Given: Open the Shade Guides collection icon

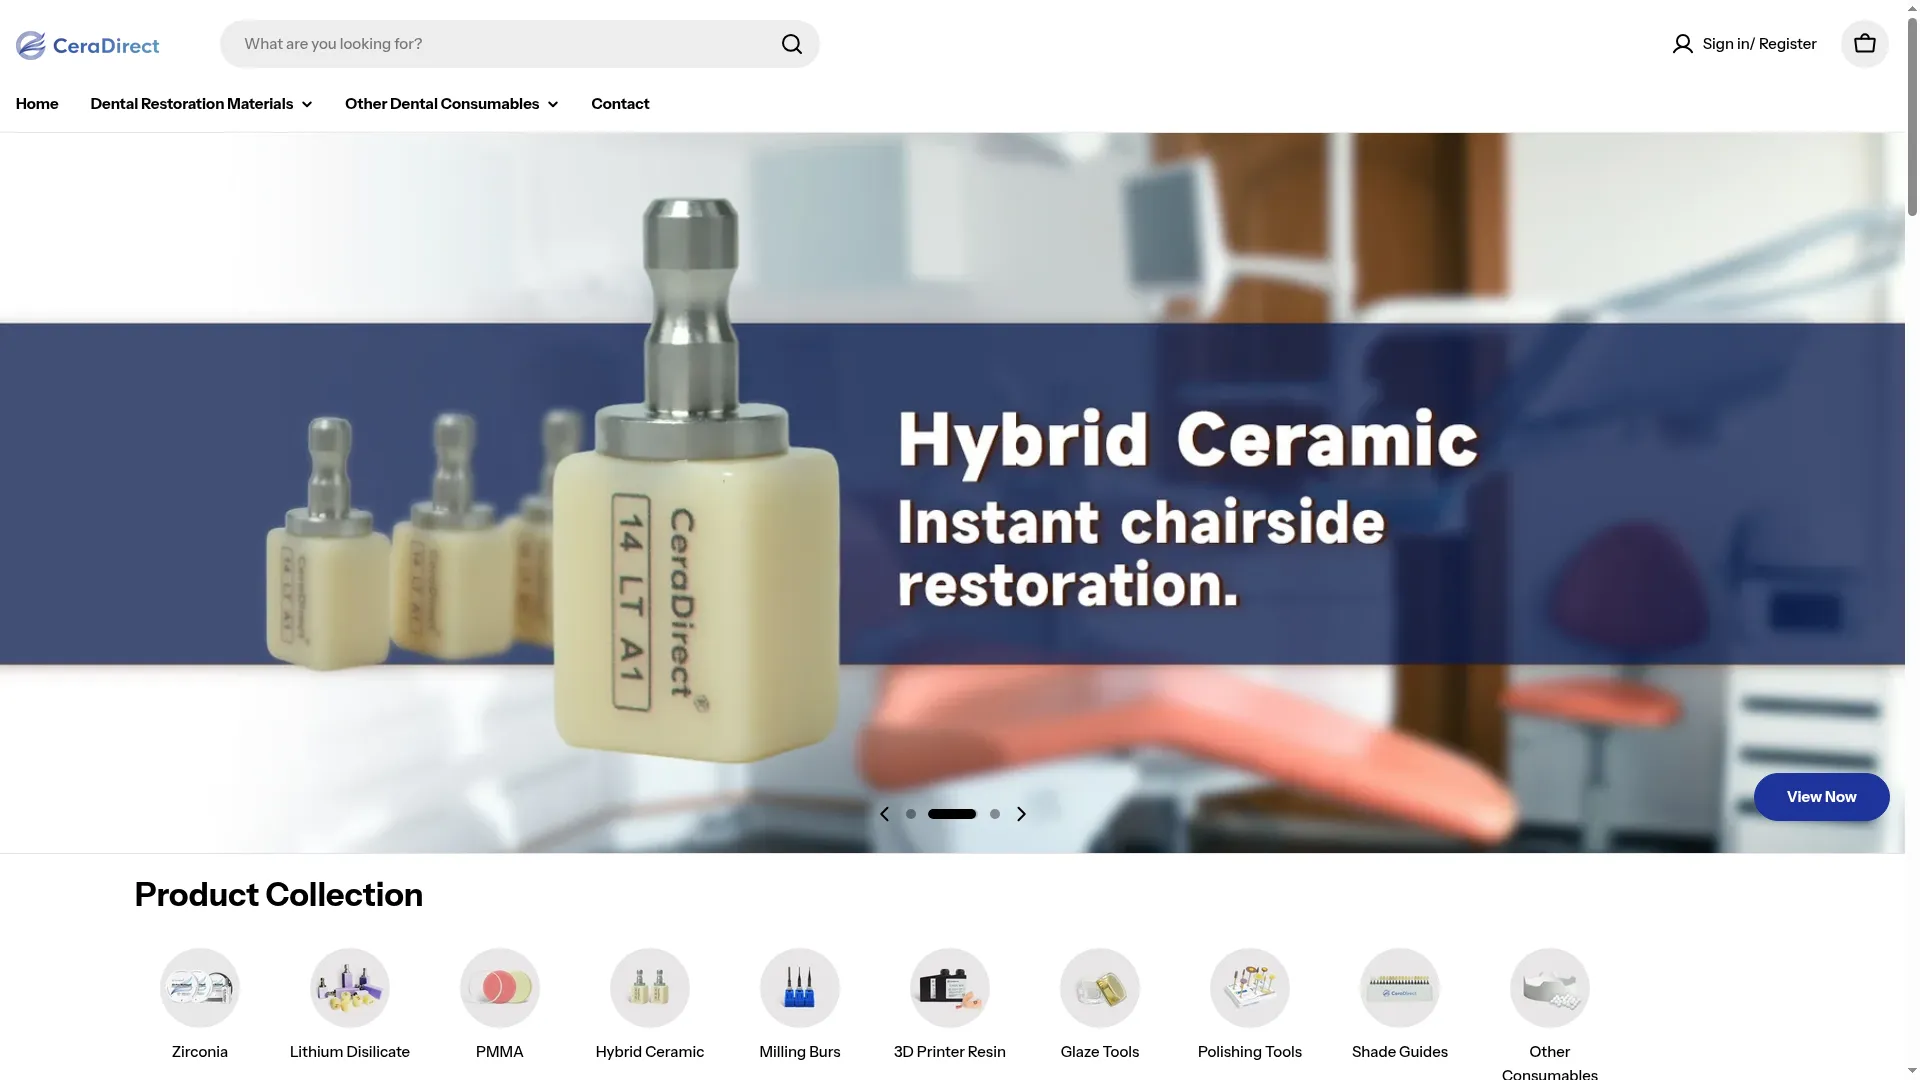Looking at the screenshot, I should [1400, 988].
